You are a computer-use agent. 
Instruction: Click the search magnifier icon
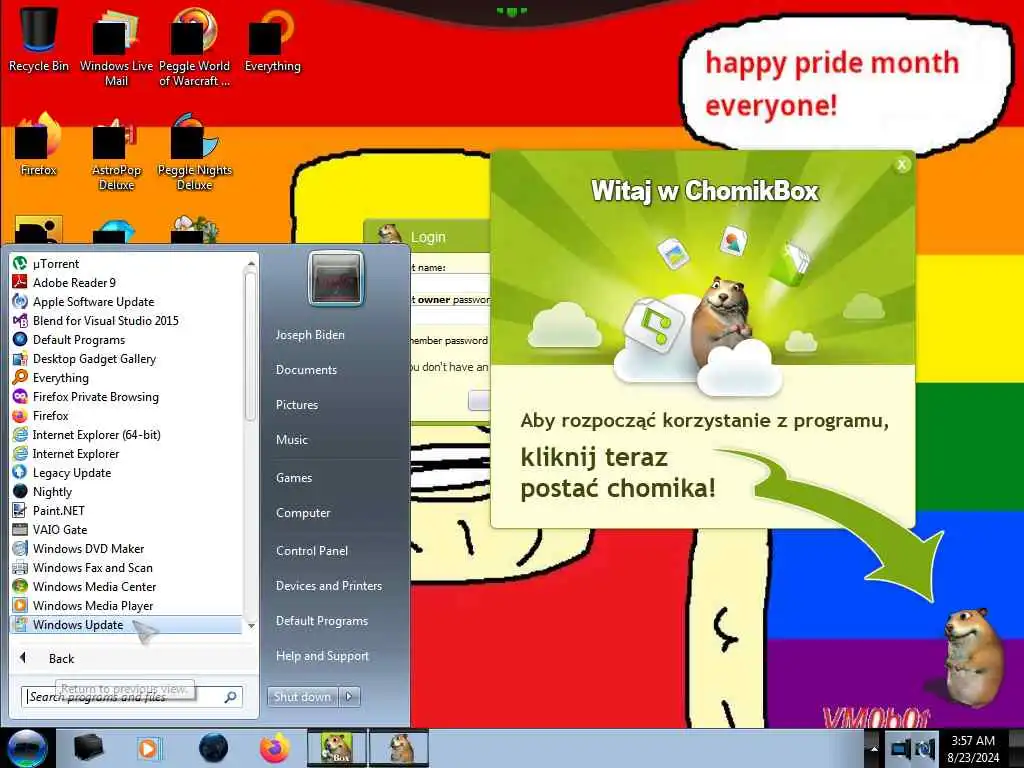(x=230, y=697)
